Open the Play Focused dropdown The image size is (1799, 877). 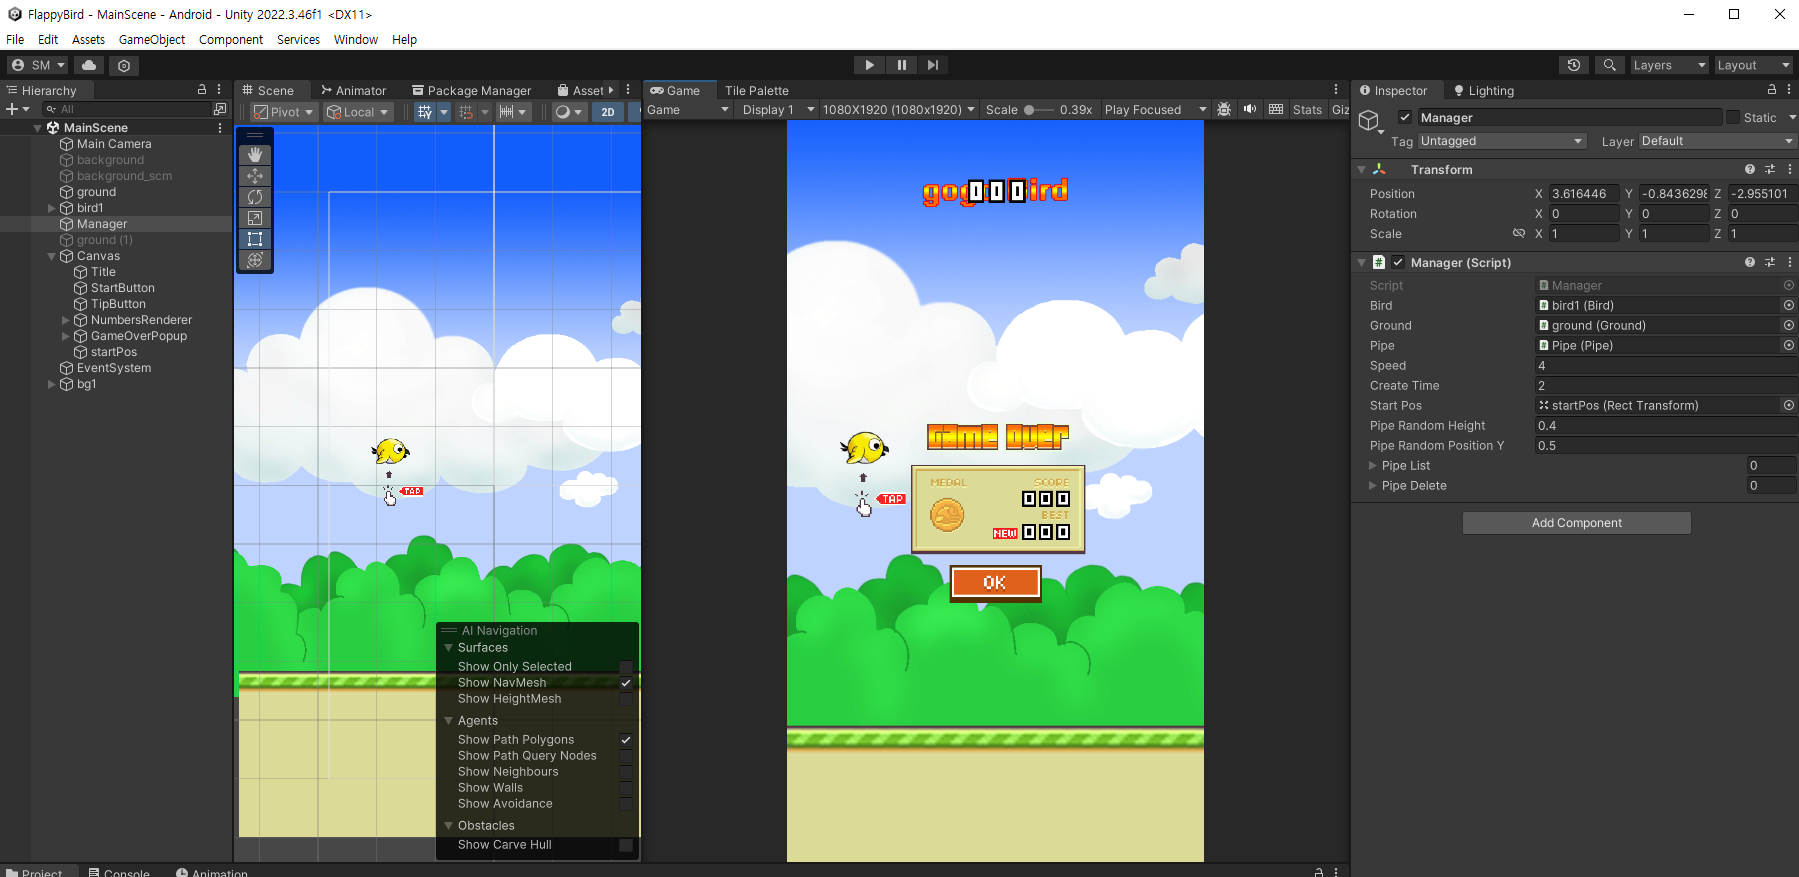[1156, 110]
